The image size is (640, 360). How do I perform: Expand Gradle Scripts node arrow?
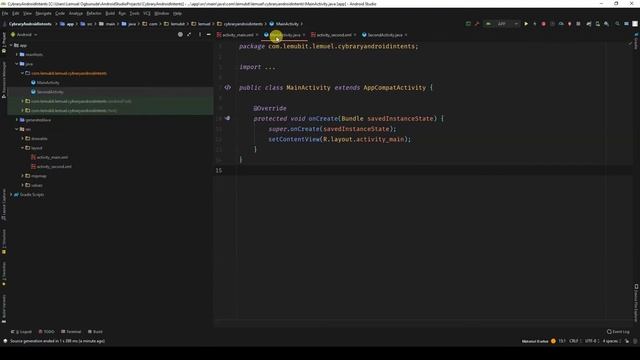[11, 194]
